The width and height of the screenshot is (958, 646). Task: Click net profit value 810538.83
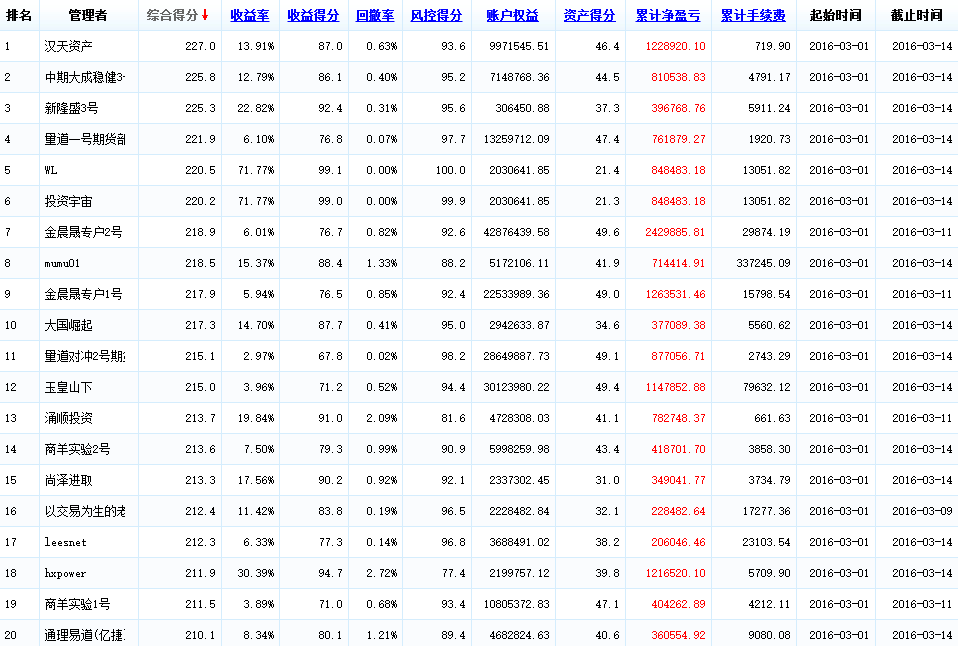678,78
